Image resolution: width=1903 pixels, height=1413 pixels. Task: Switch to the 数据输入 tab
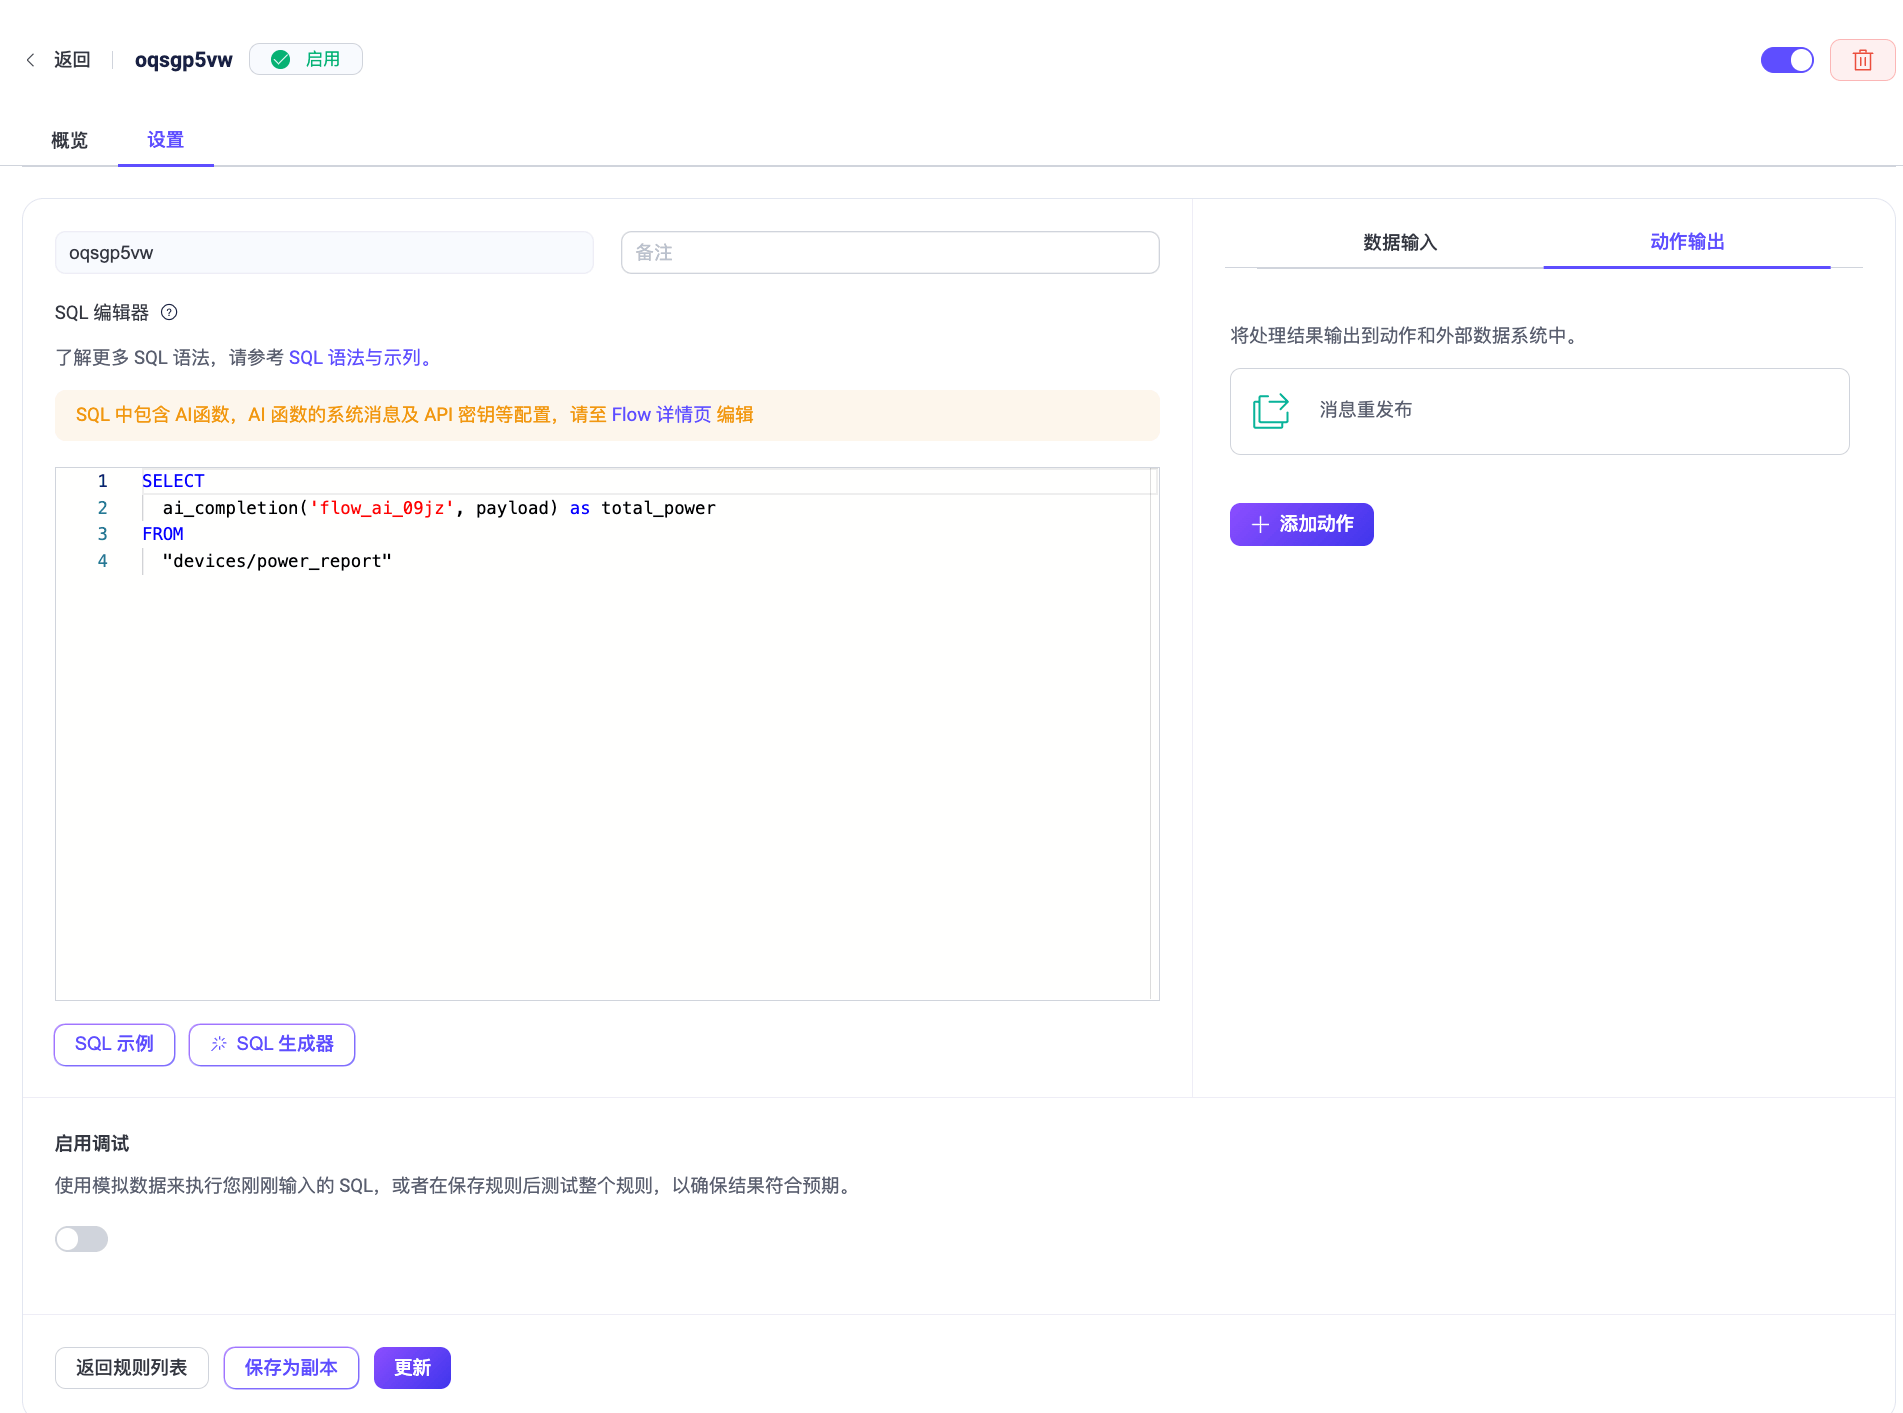coord(1399,242)
